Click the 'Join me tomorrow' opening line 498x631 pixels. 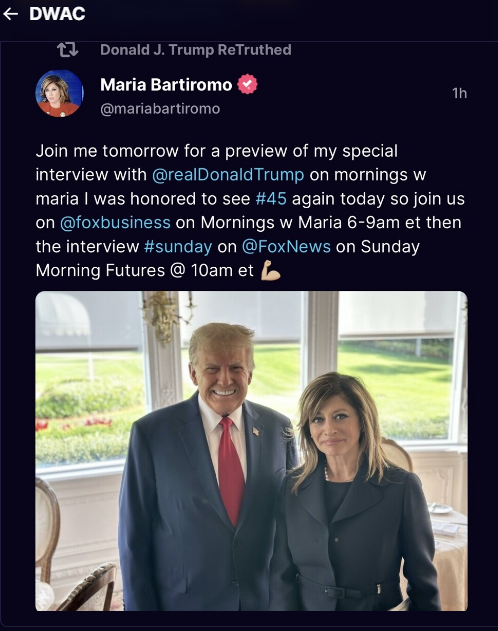click(x=107, y=151)
